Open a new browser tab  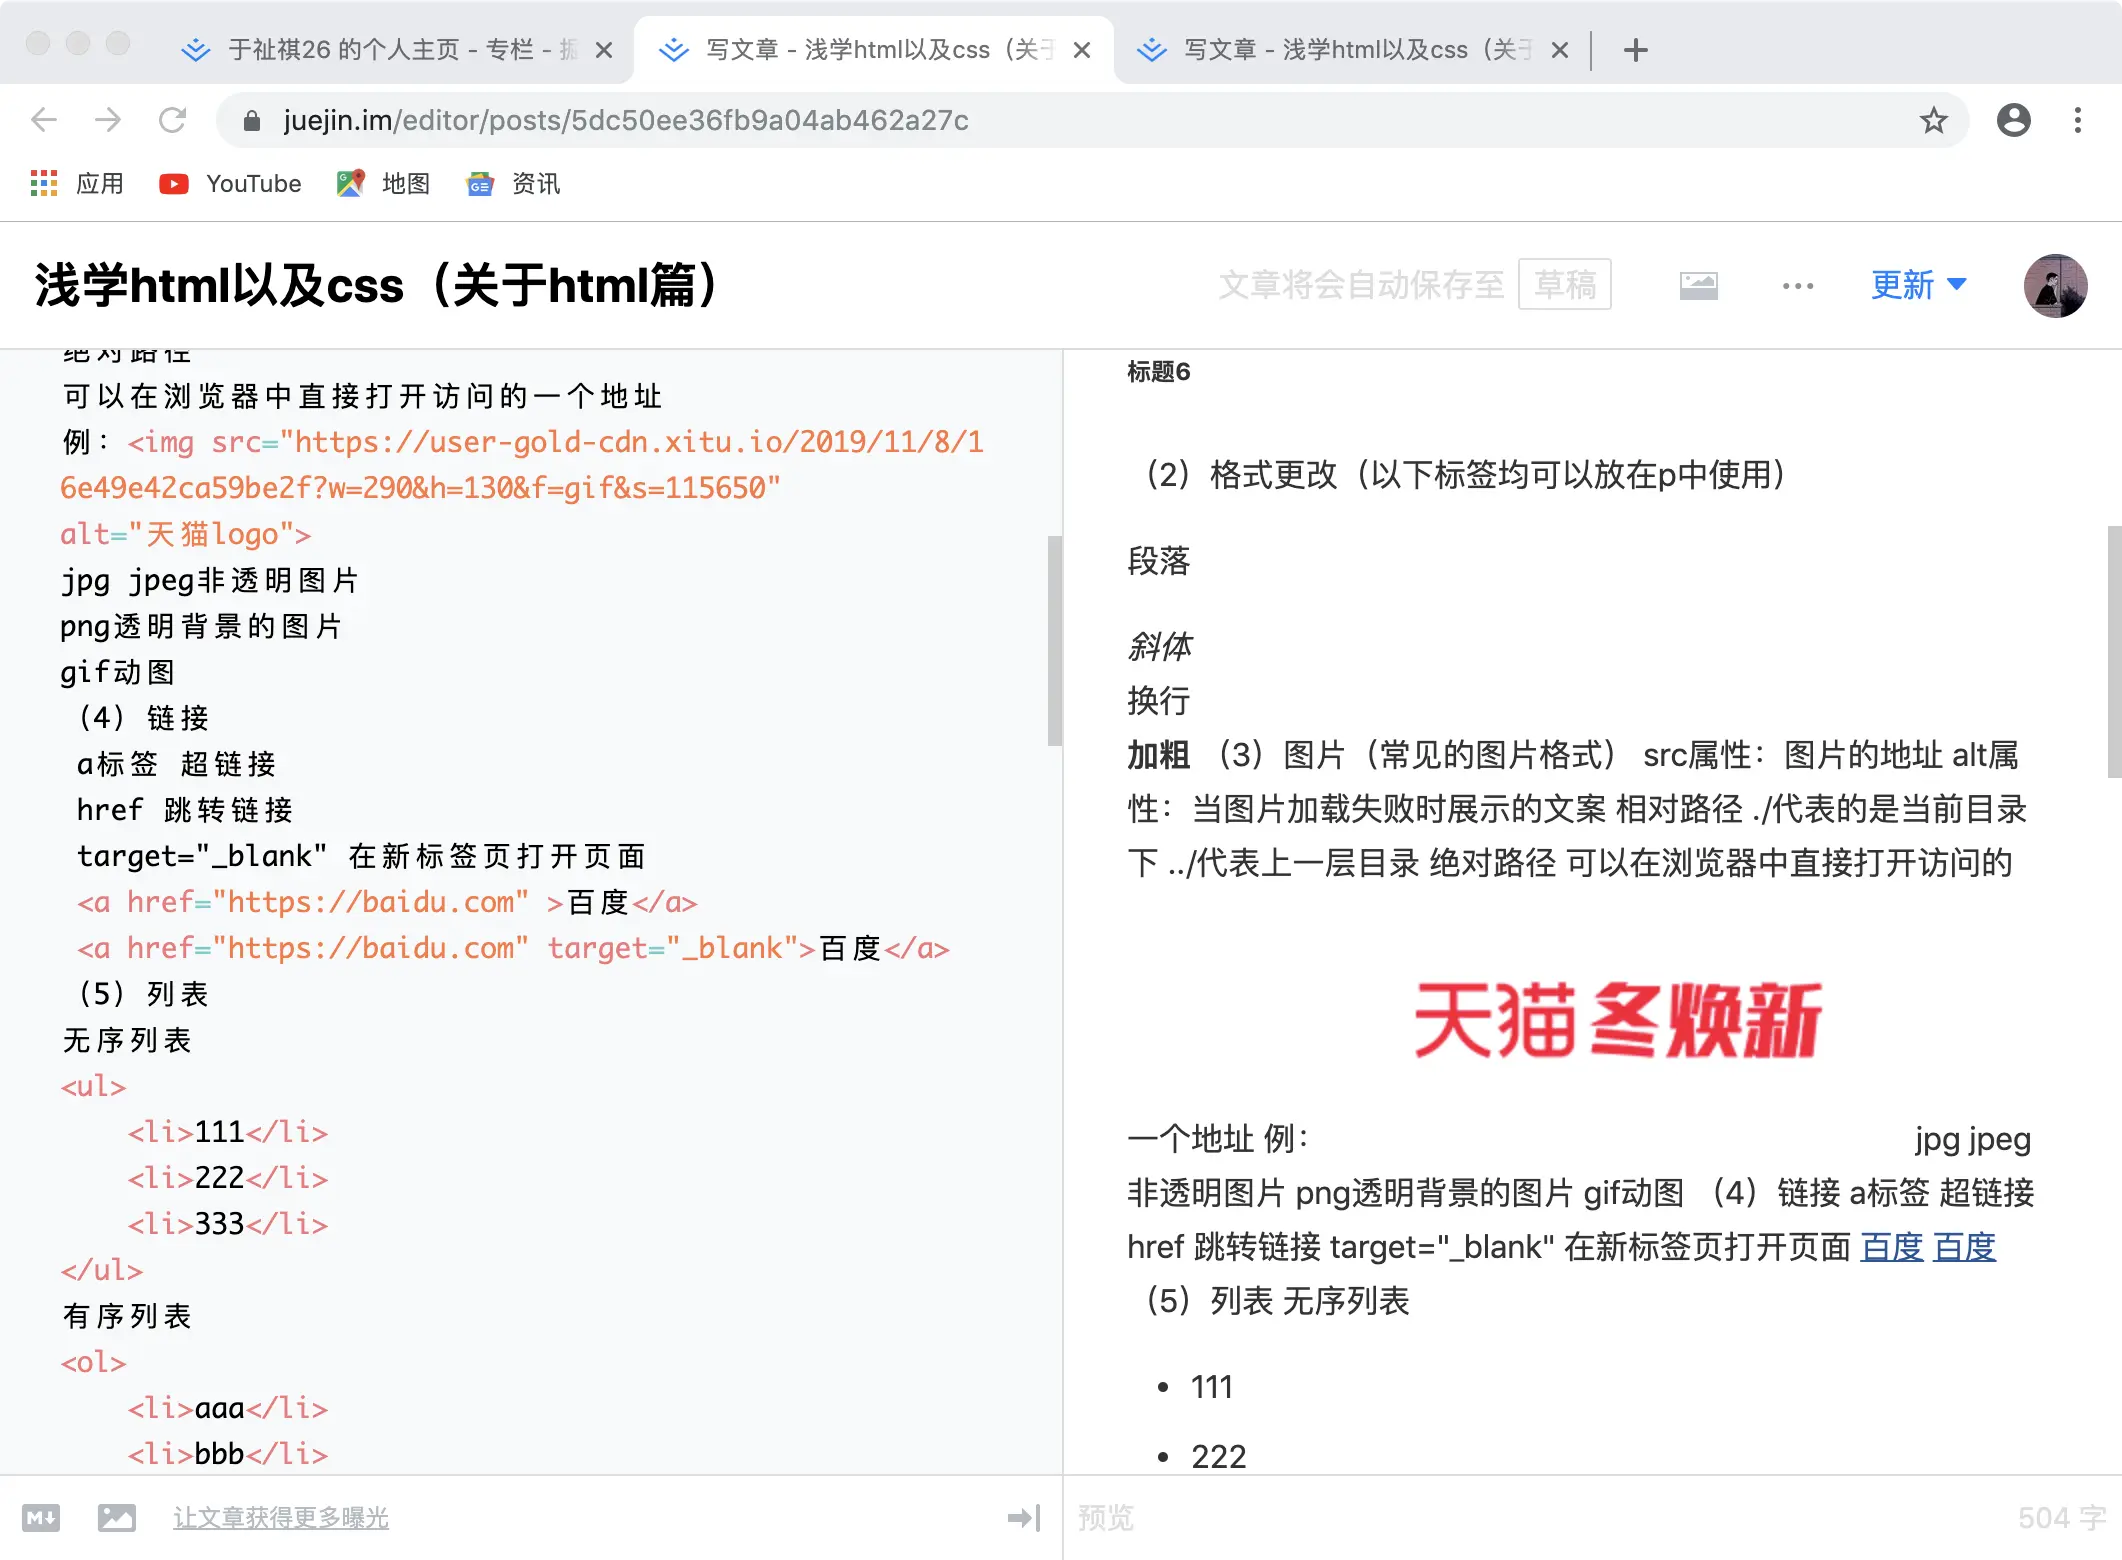(1636, 50)
